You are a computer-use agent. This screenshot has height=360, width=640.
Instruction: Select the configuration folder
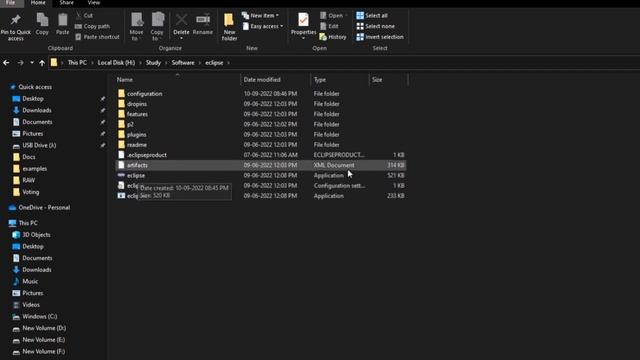coord(261,93)
